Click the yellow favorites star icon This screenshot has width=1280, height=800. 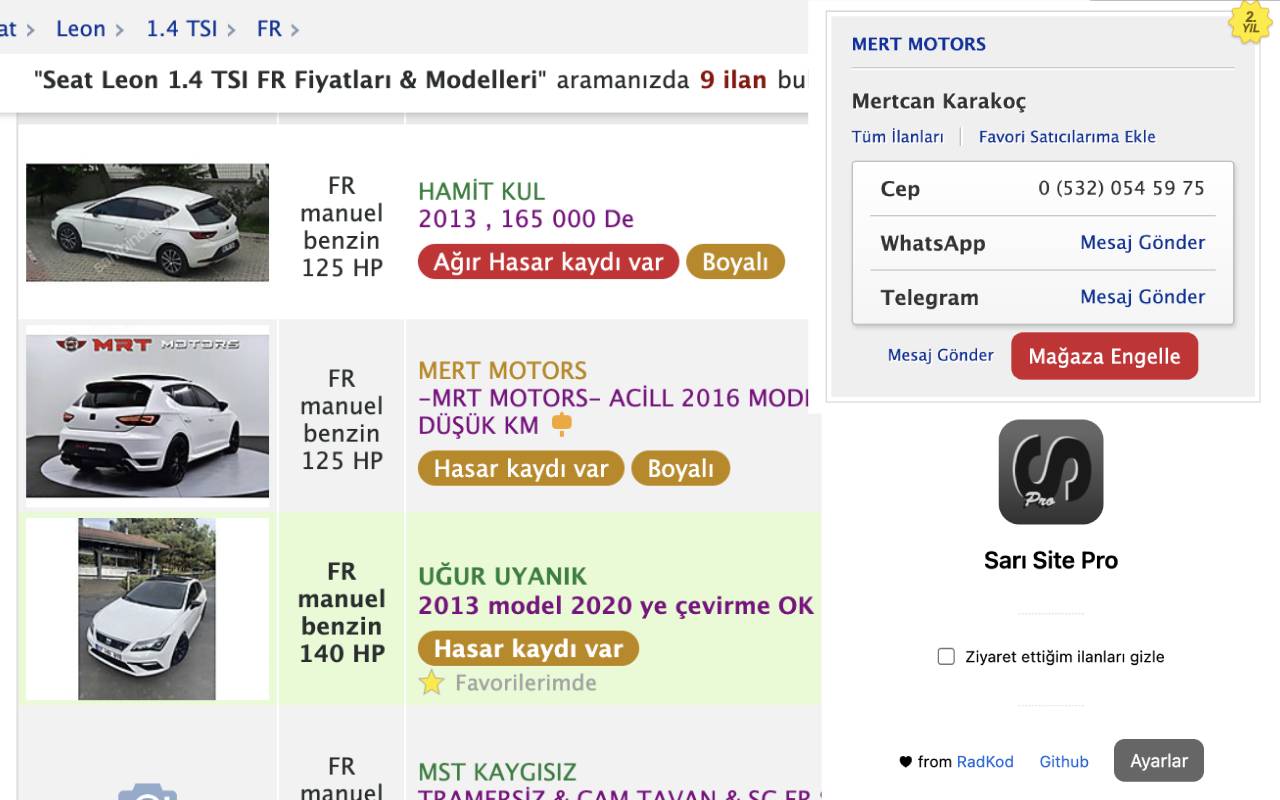pos(431,683)
